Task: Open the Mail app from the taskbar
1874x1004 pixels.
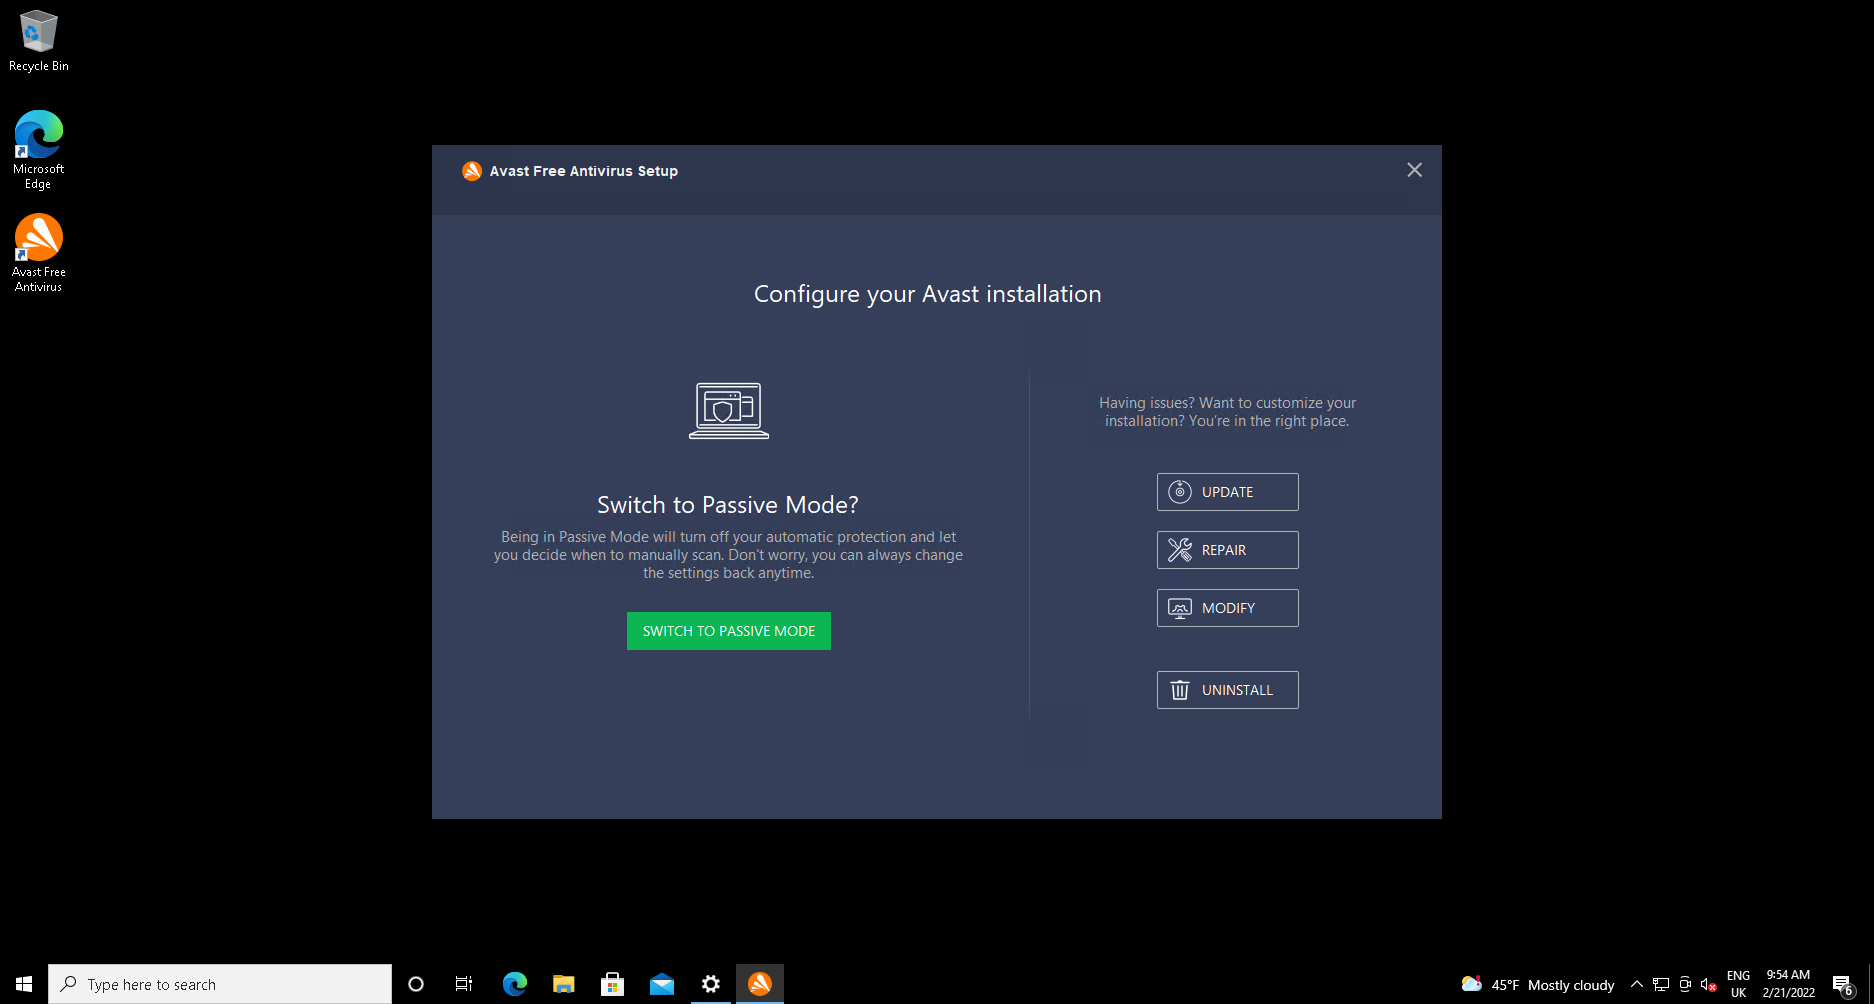Action: pos(662,984)
